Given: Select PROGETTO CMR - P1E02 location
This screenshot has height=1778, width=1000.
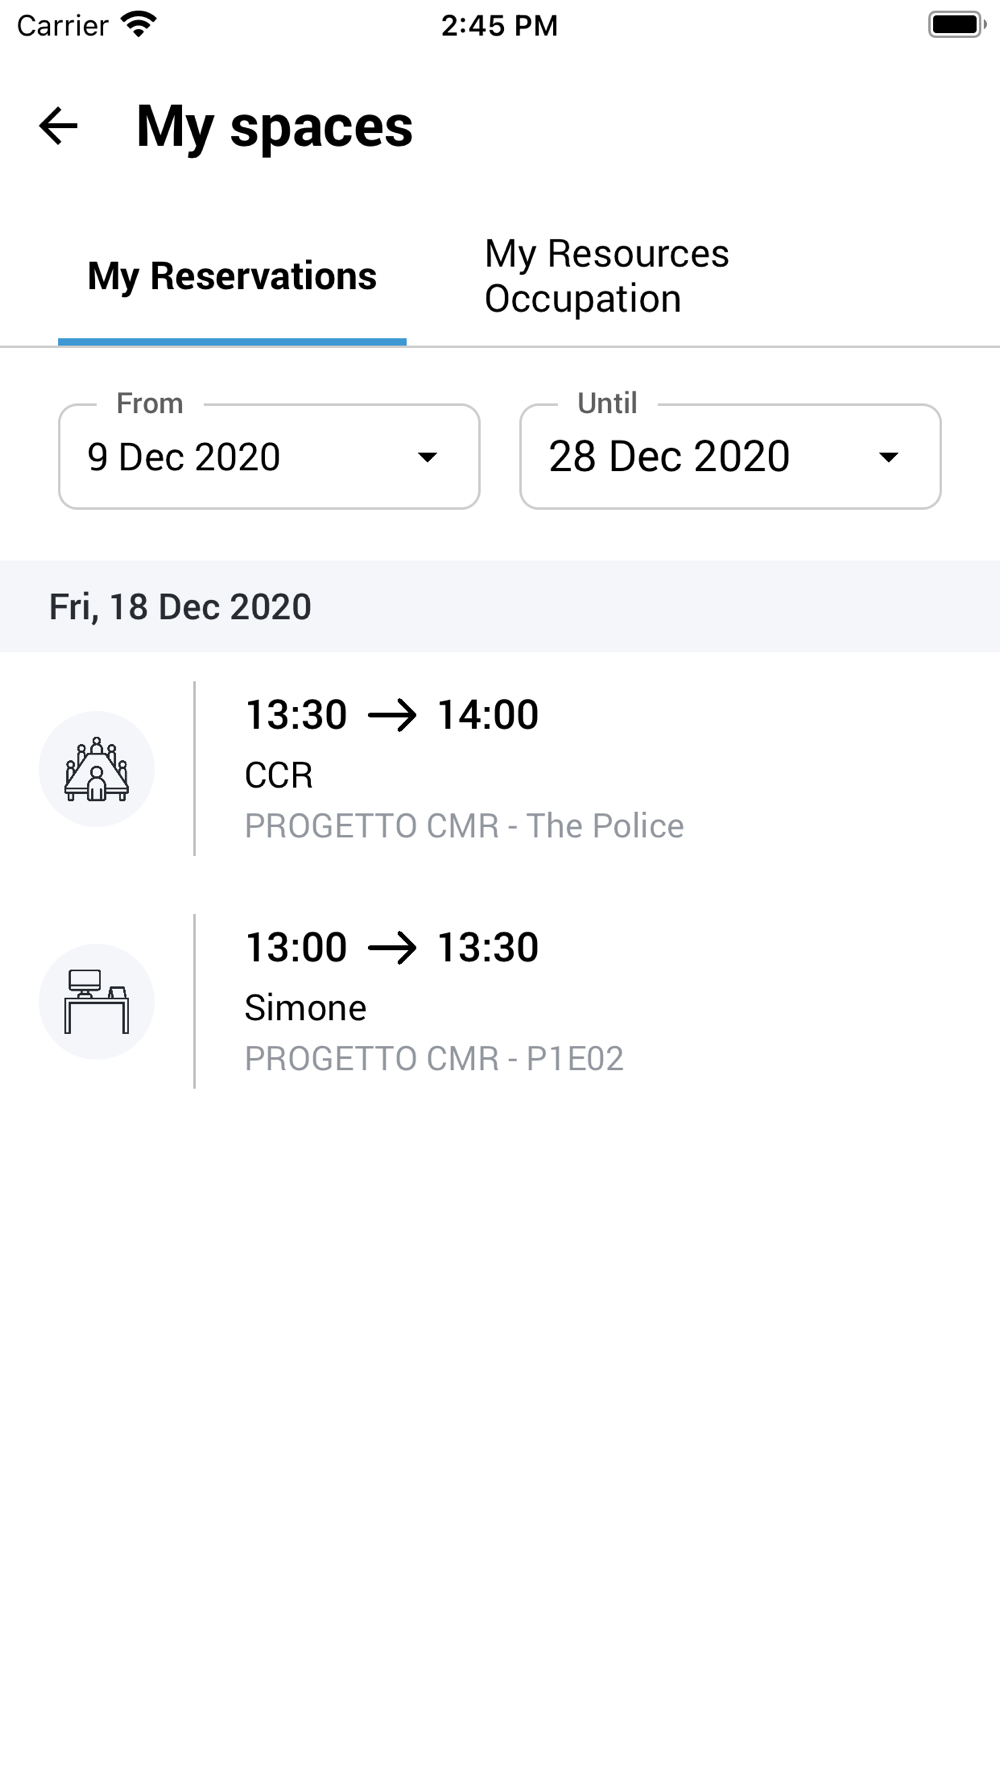Looking at the screenshot, I should (x=434, y=1058).
